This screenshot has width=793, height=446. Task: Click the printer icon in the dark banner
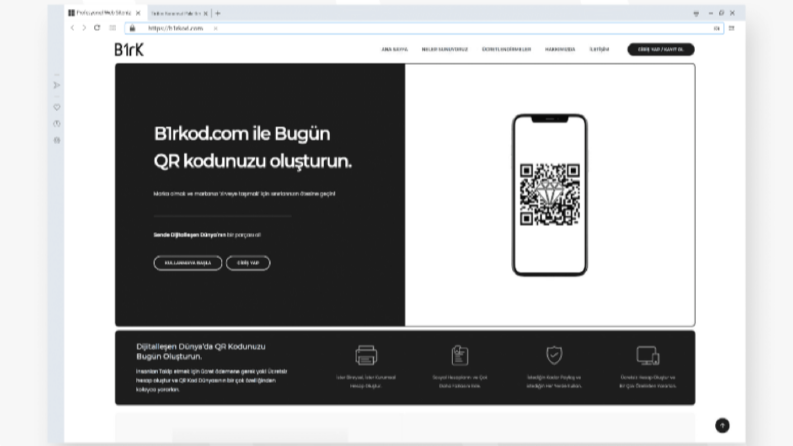(366, 355)
